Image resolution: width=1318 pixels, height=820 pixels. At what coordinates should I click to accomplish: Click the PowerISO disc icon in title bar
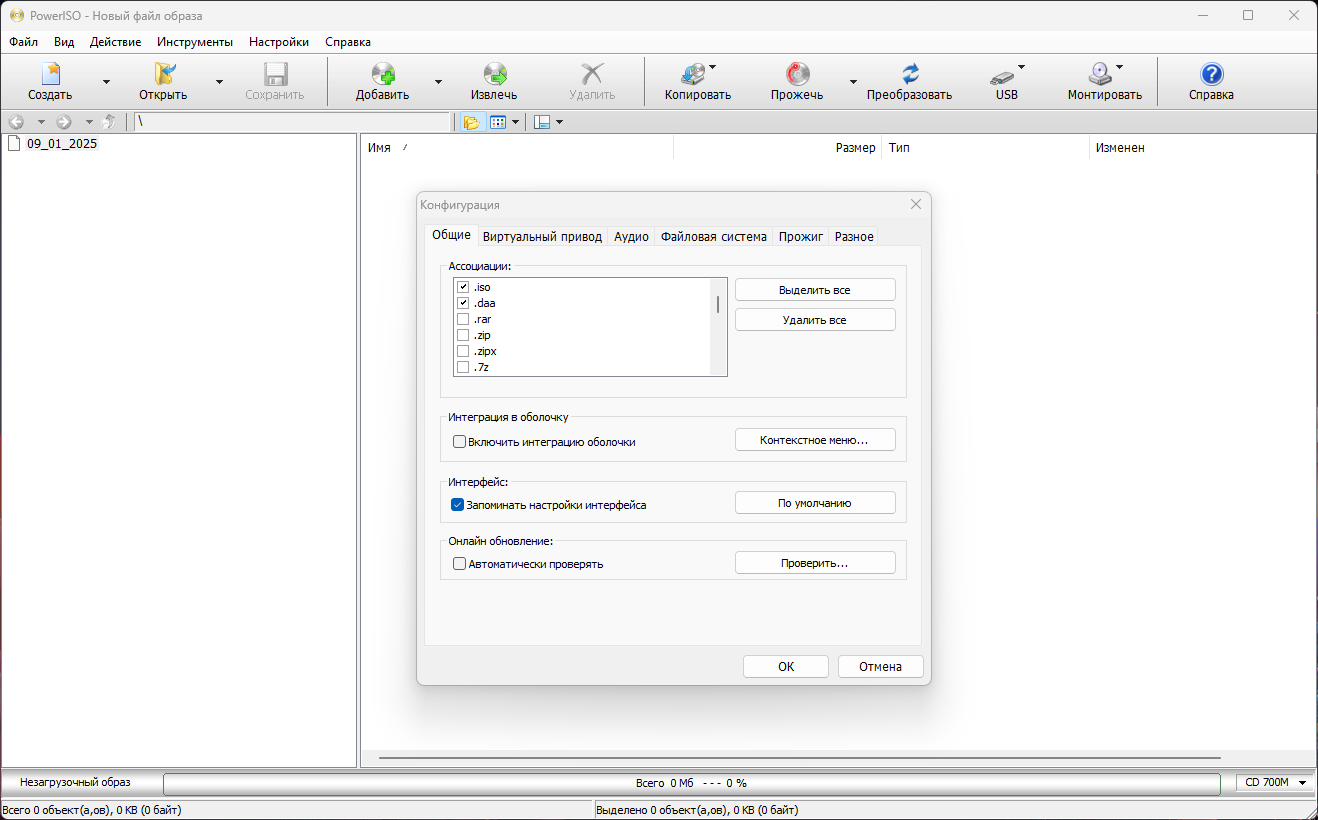tap(17, 15)
